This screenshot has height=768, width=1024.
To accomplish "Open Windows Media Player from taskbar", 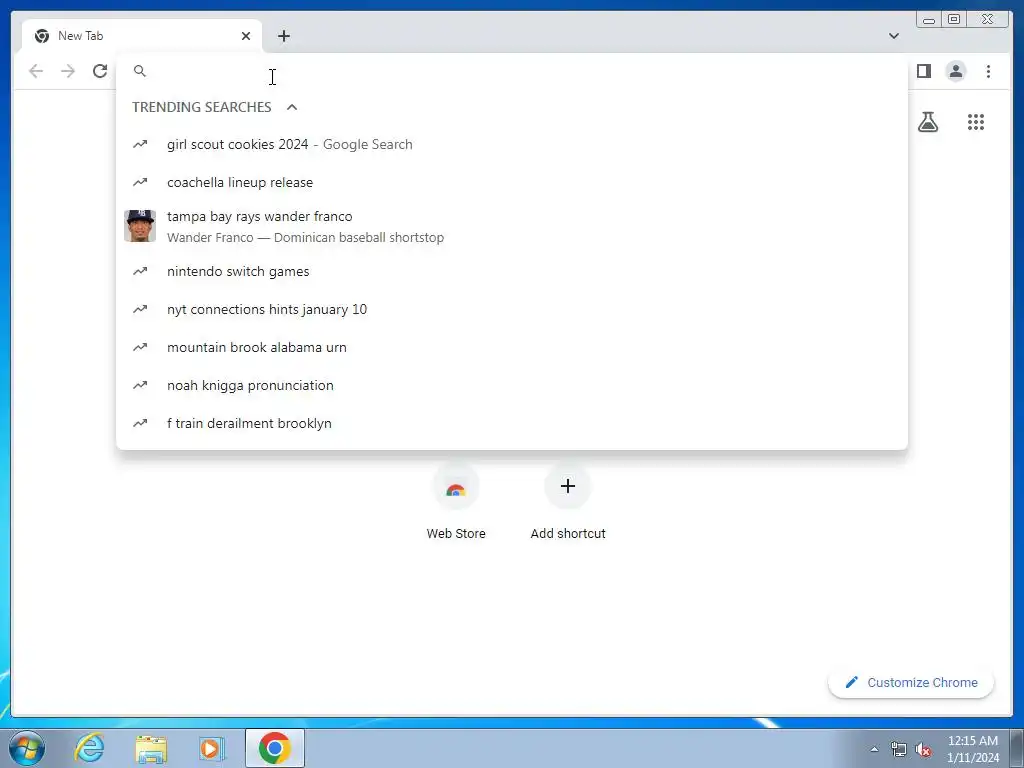I will tap(212, 748).
